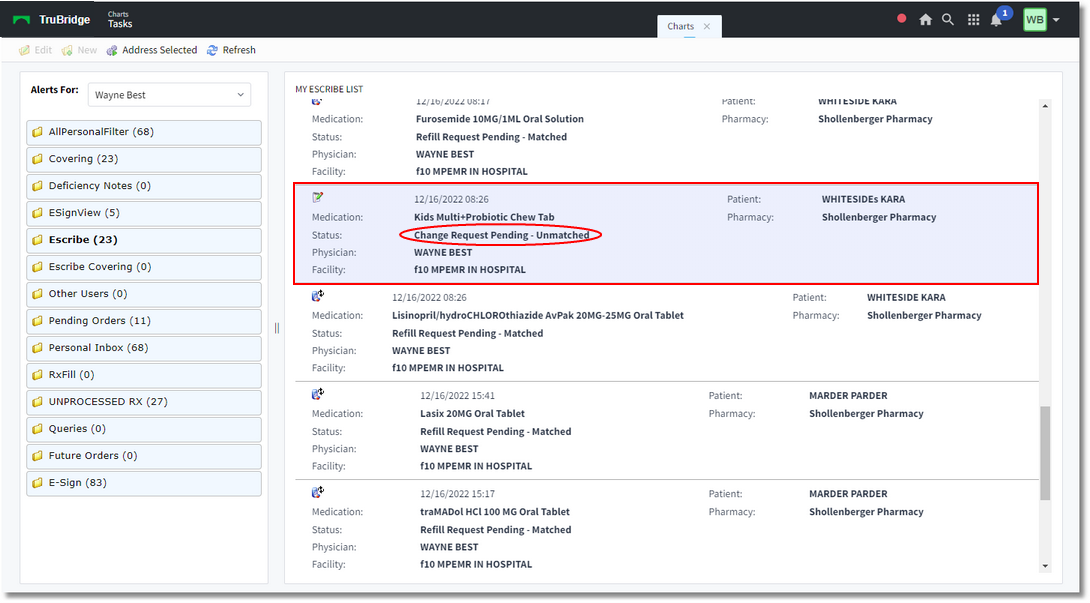The height and width of the screenshot is (603, 1090).
Task: Click the escribe list scrollbar thumb
Action: [x=1045, y=453]
